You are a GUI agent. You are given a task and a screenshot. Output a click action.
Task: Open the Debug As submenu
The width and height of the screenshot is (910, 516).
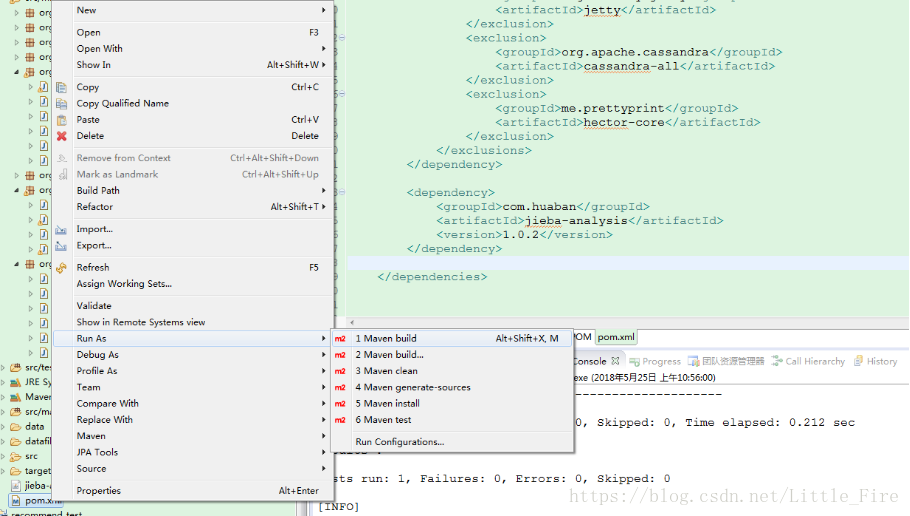pyautogui.click(x=193, y=355)
